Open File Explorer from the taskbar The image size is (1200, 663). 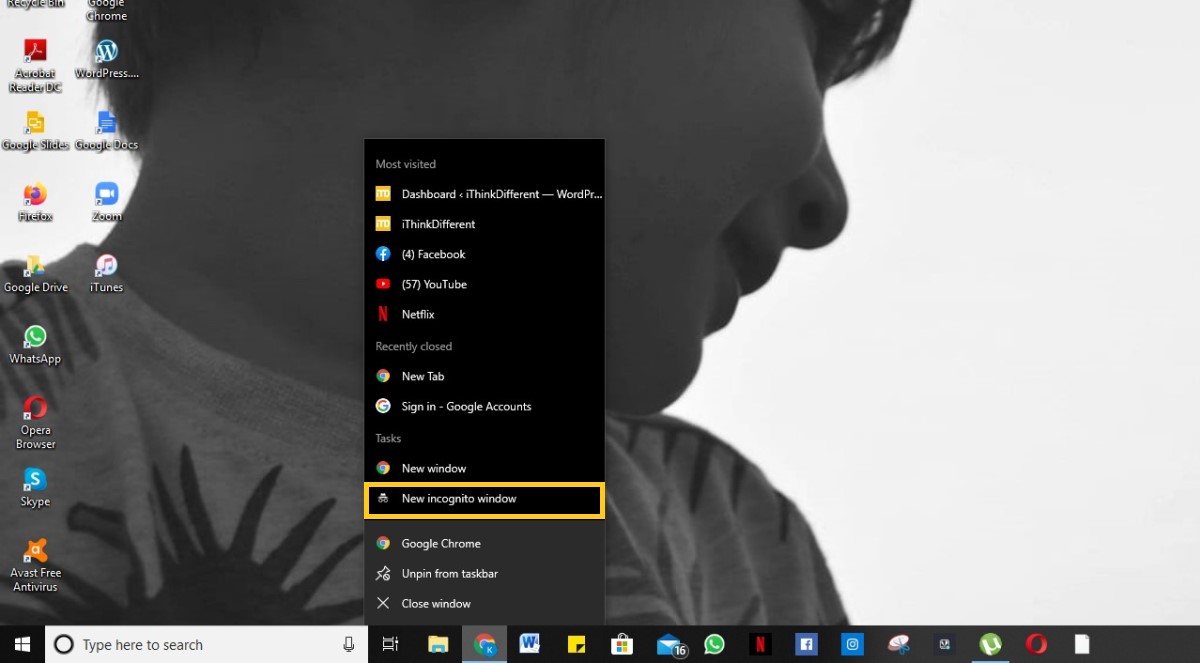pyautogui.click(x=438, y=645)
